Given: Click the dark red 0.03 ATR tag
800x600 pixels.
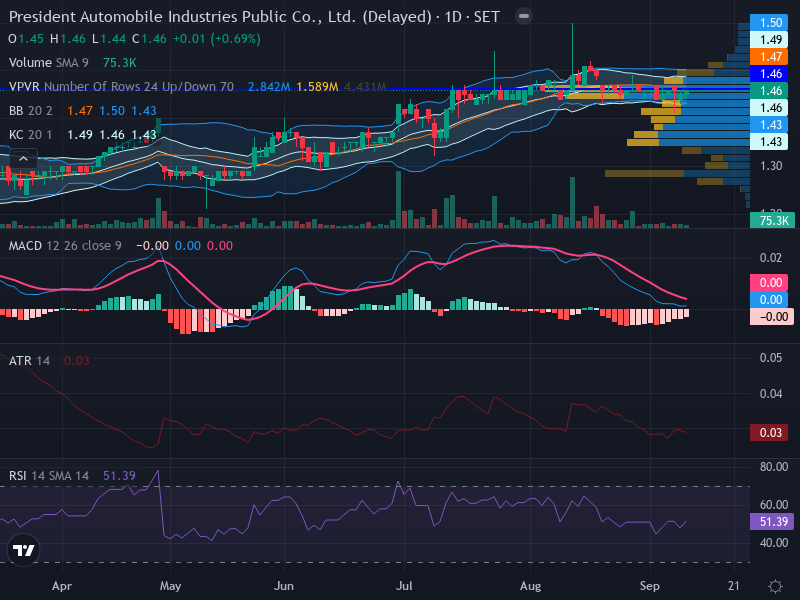Looking at the screenshot, I should coord(769,433).
